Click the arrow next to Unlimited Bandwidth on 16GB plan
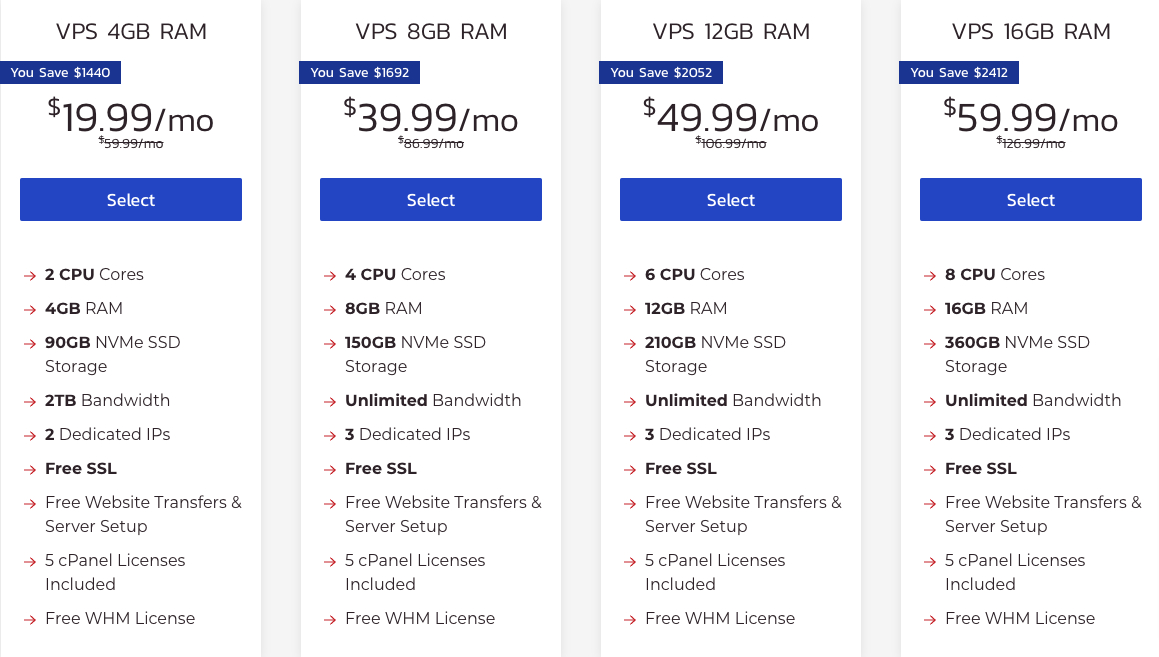Image resolution: width=1159 pixels, height=657 pixels. [929, 400]
